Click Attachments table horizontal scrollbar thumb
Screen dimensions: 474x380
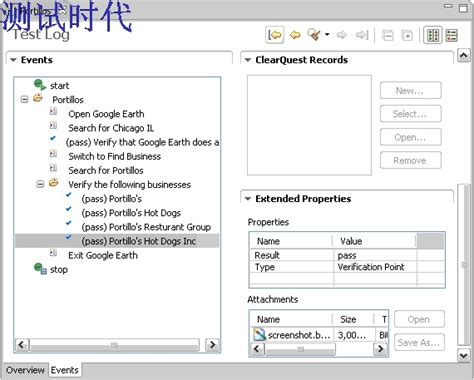click(300, 349)
